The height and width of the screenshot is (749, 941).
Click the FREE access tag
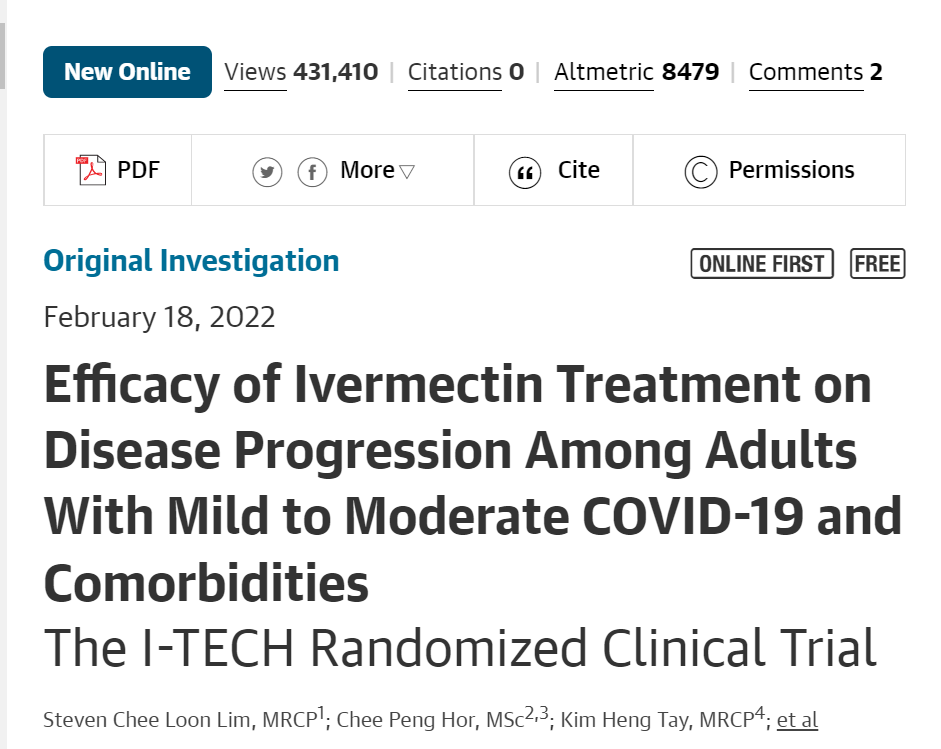pyautogui.click(x=877, y=263)
